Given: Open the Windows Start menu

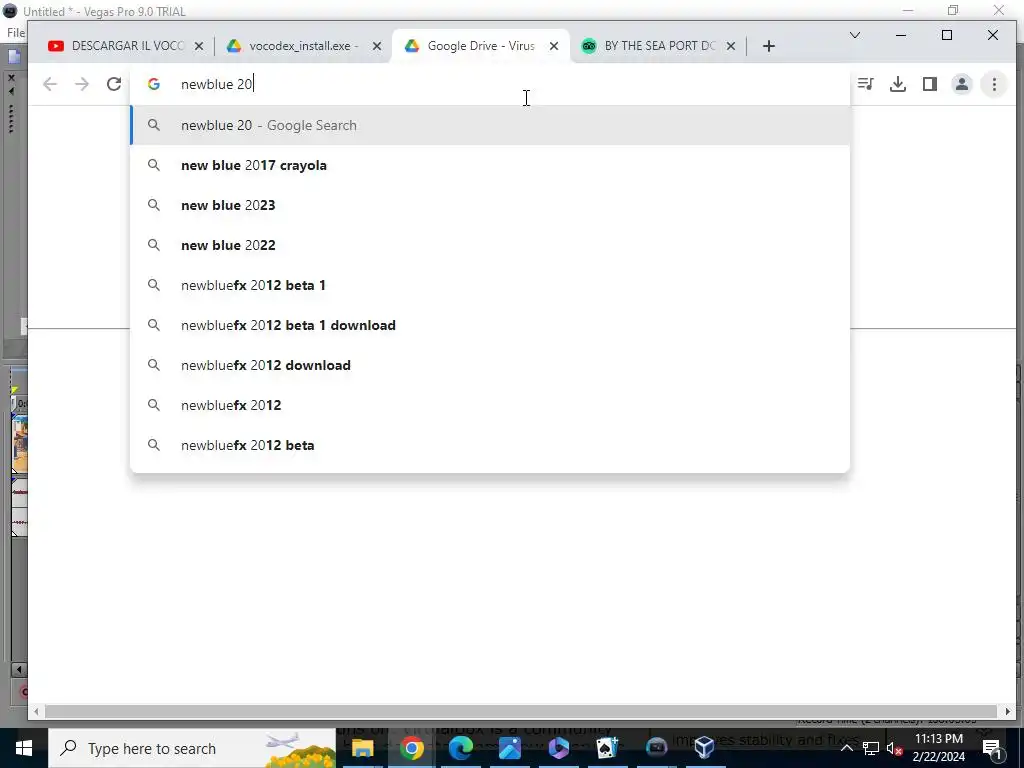Looking at the screenshot, I should click(x=24, y=748).
